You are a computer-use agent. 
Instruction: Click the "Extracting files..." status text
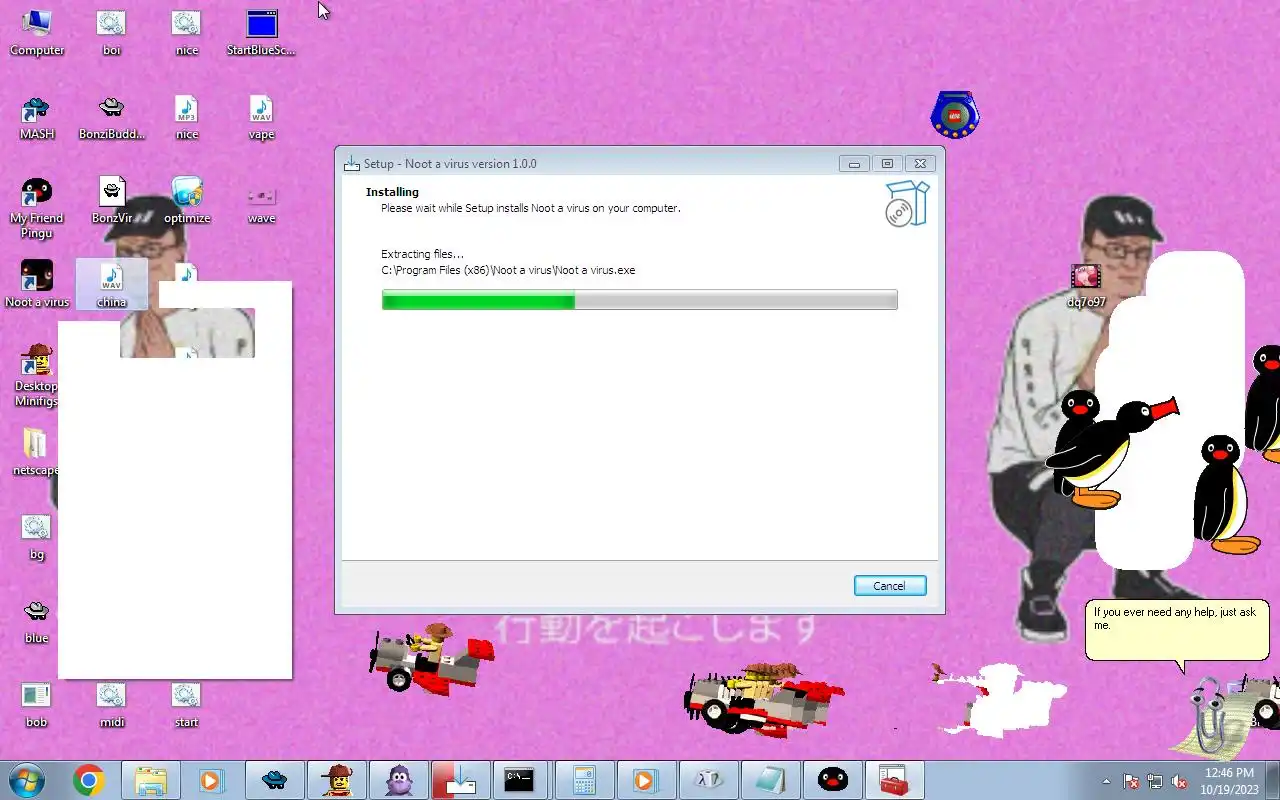(x=422, y=254)
